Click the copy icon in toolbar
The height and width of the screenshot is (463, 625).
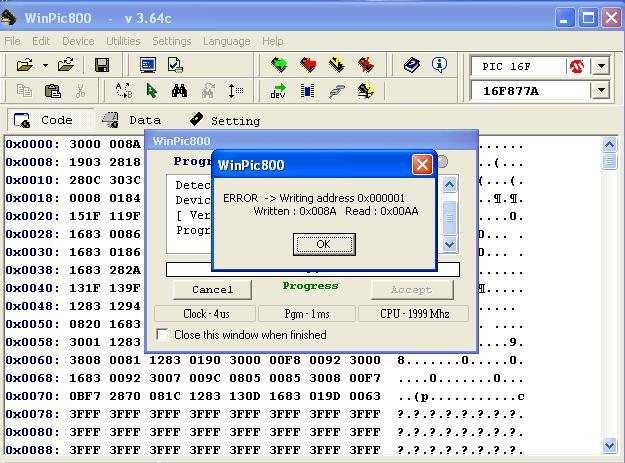point(24,91)
